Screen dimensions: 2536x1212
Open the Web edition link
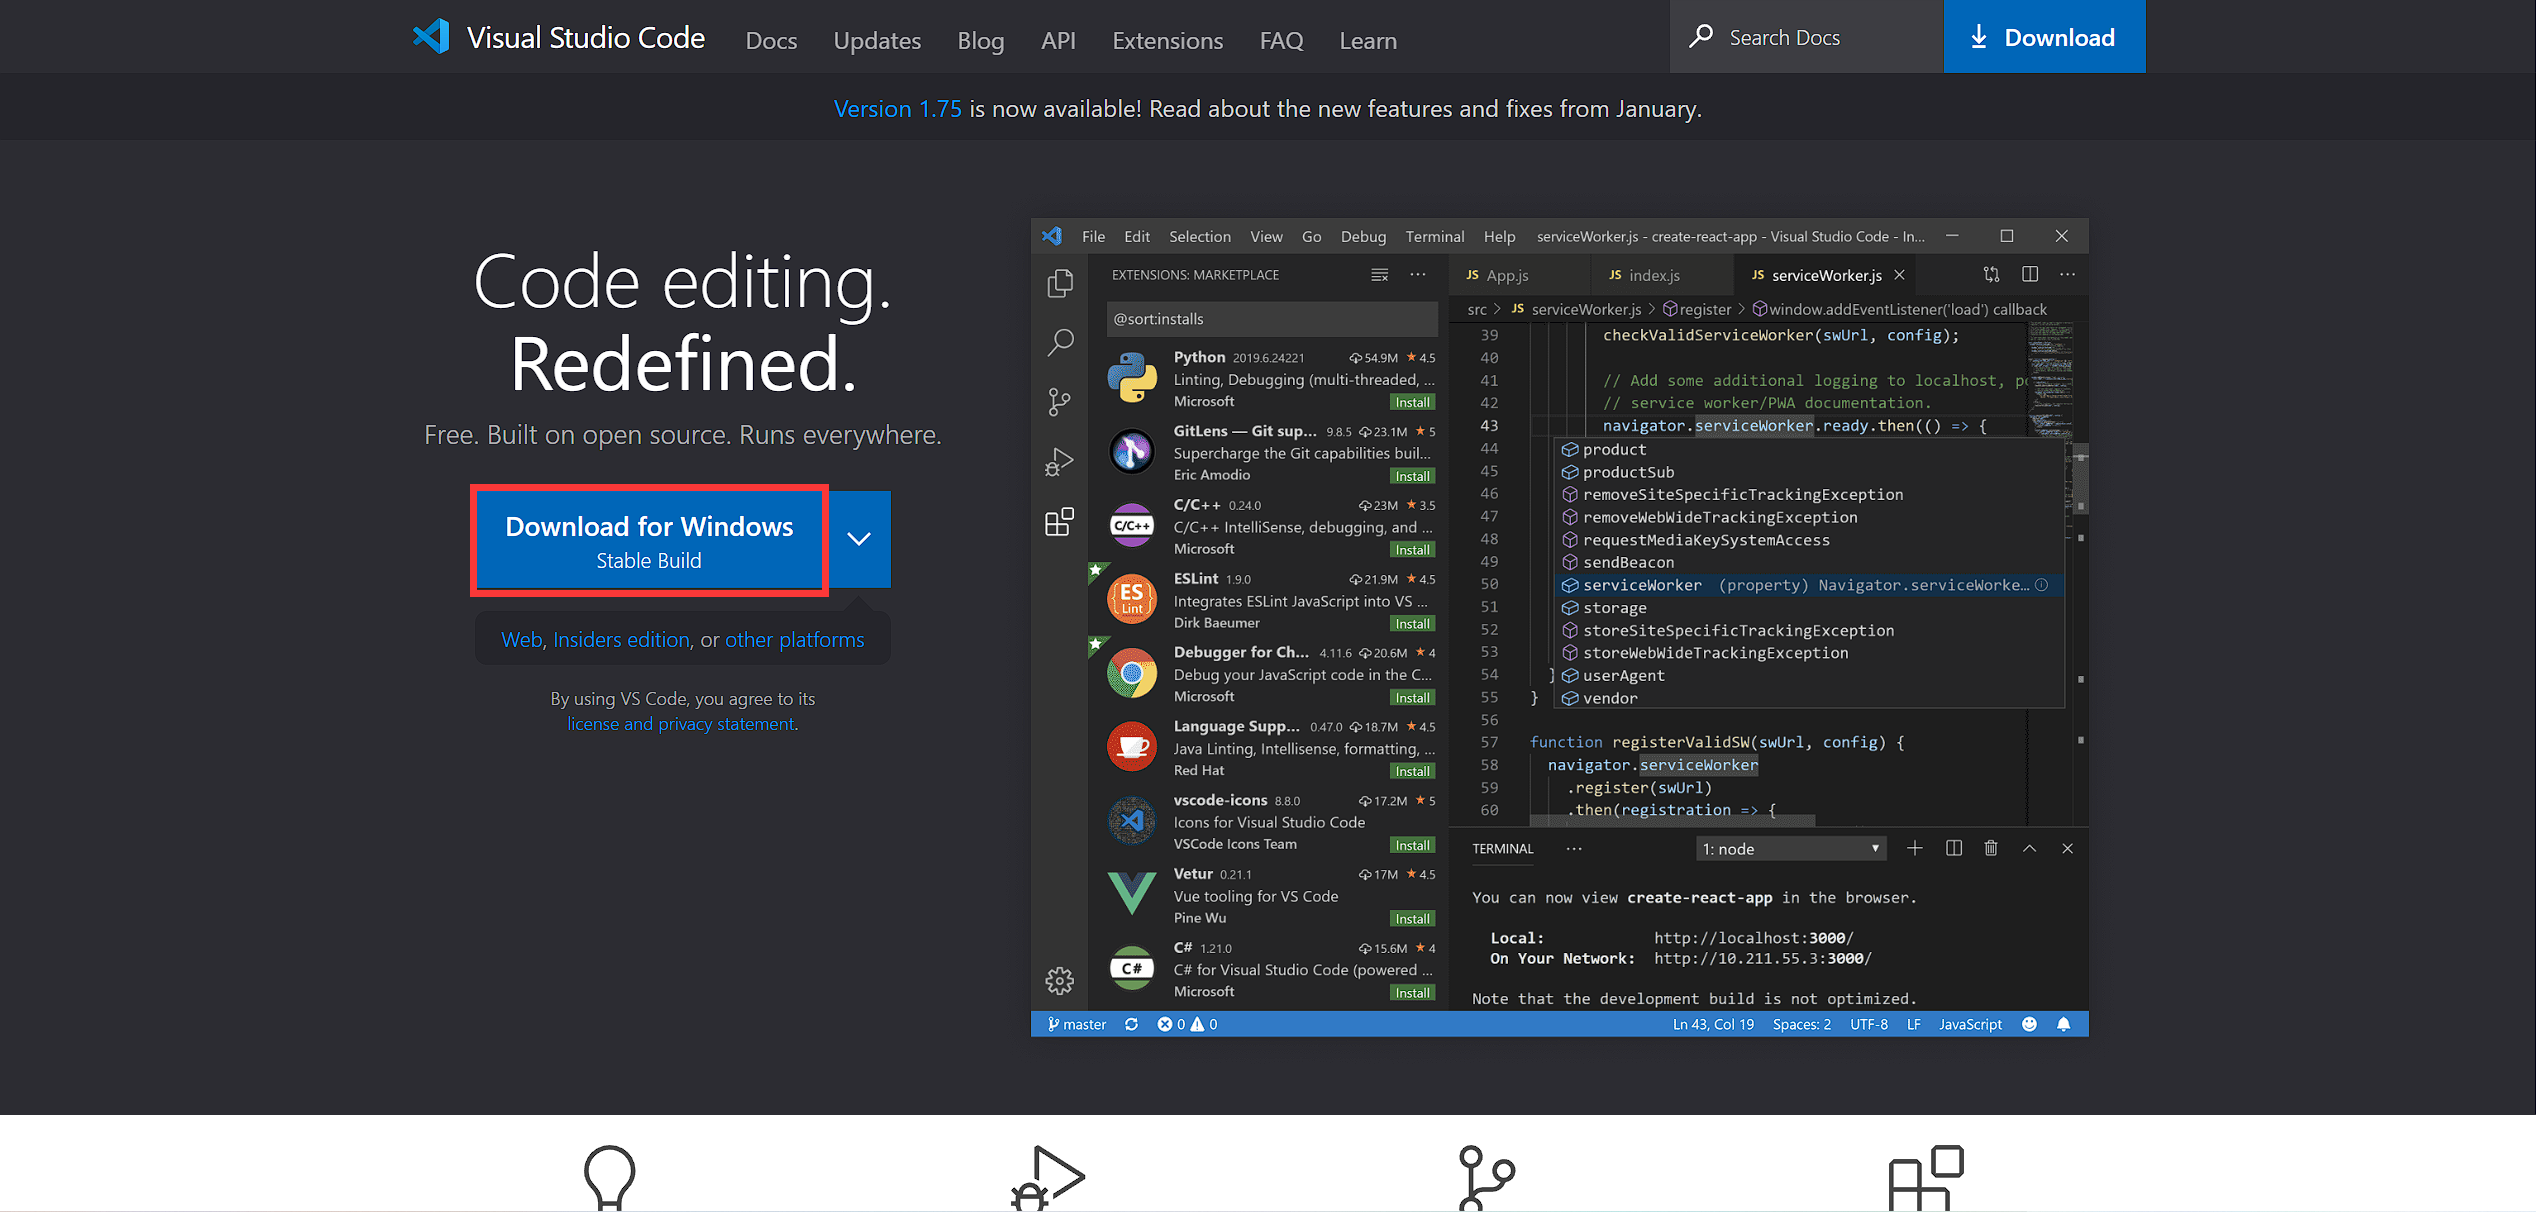(x=521, y=639)
